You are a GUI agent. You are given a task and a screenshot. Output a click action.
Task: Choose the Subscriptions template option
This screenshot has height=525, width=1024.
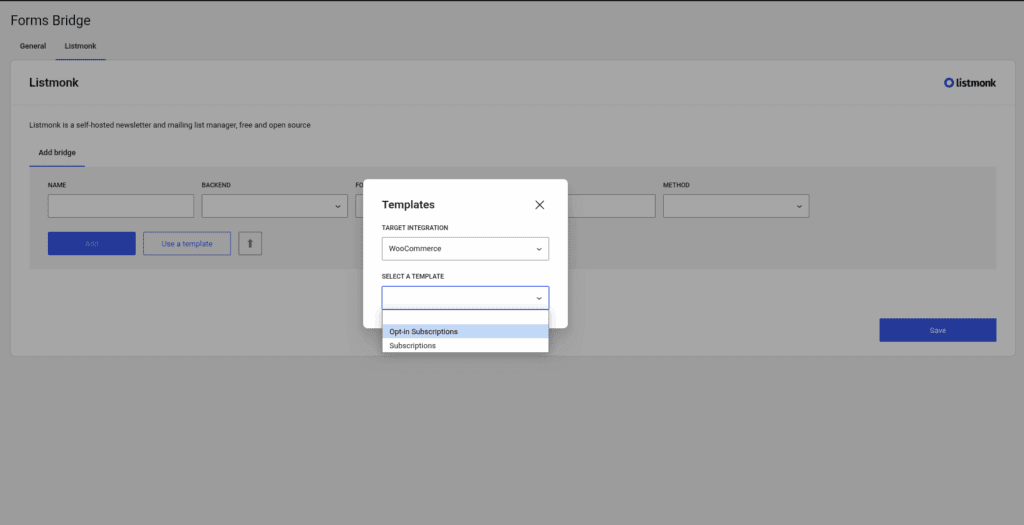coord(465,345)
